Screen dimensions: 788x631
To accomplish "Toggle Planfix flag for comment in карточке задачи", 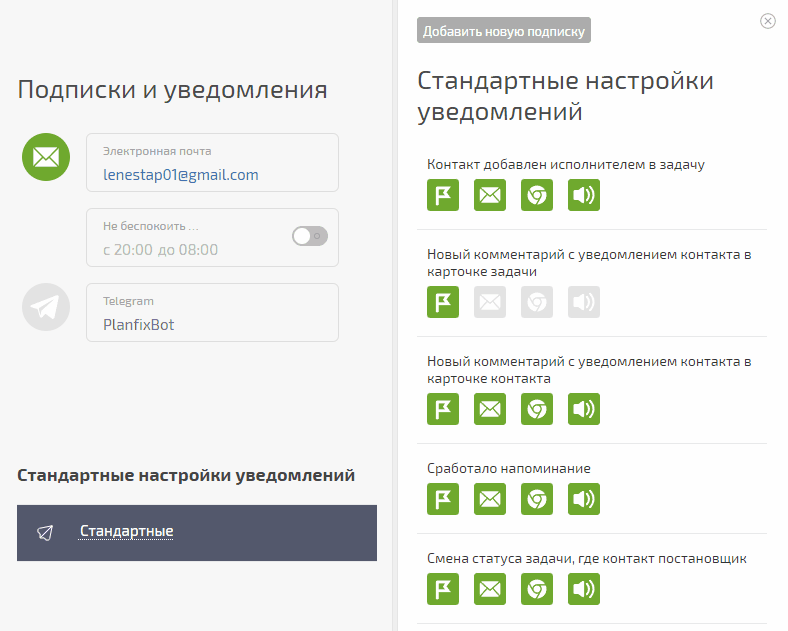I will pos(443,302).
